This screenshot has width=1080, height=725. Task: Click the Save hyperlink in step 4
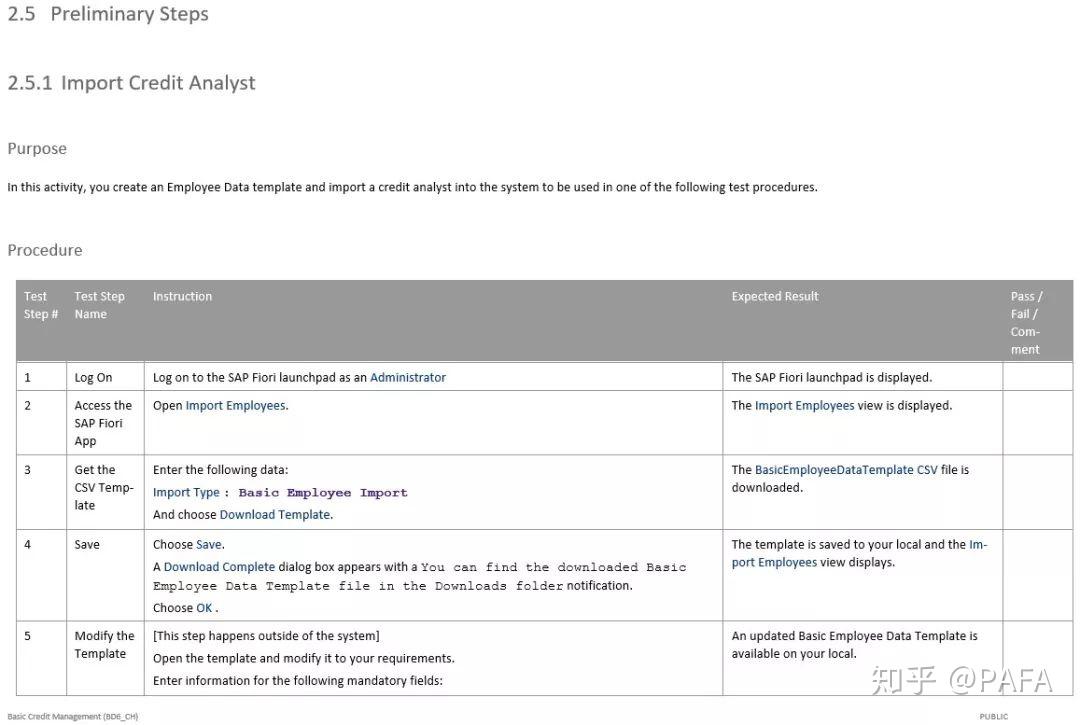click(x=206, y=544)
